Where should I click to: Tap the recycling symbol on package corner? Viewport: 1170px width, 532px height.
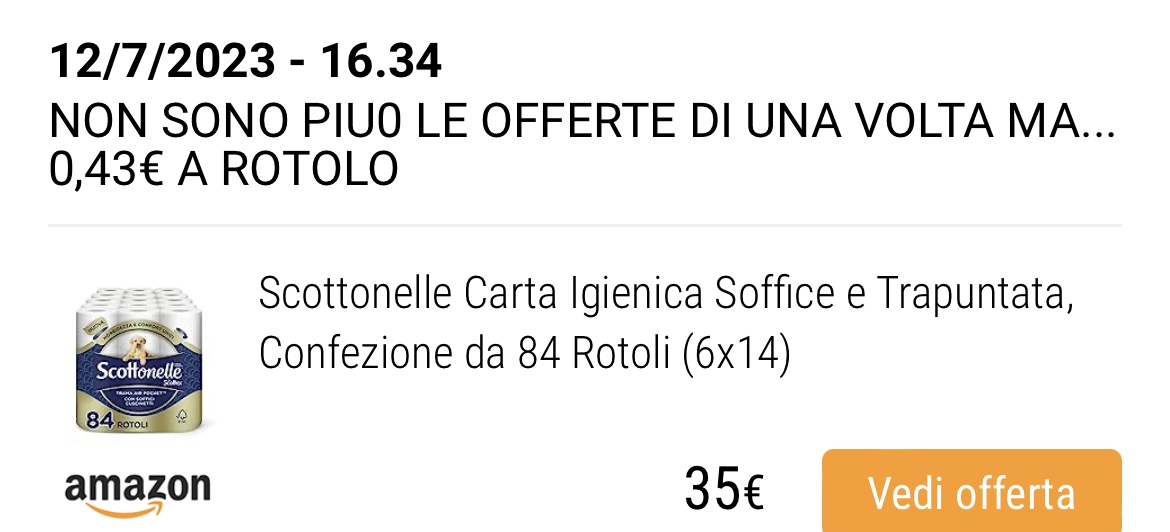[x=180, y=416]
